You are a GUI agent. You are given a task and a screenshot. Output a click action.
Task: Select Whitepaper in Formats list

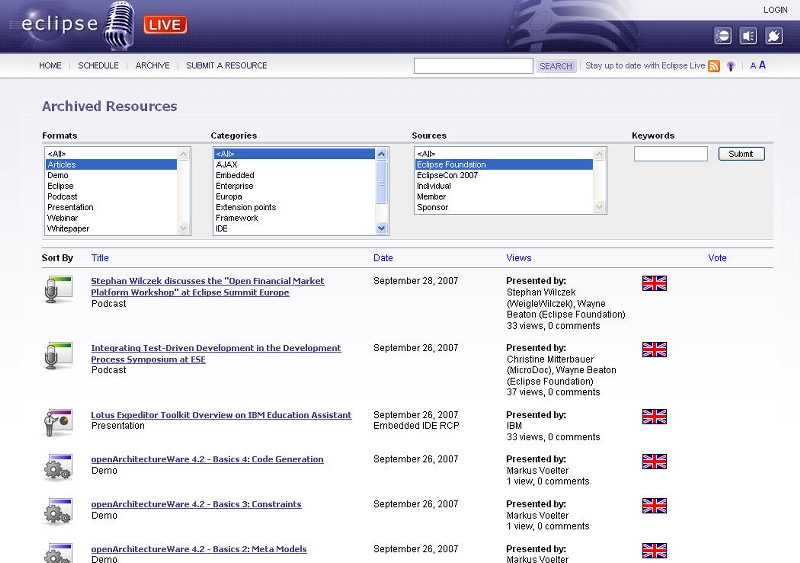111,229
